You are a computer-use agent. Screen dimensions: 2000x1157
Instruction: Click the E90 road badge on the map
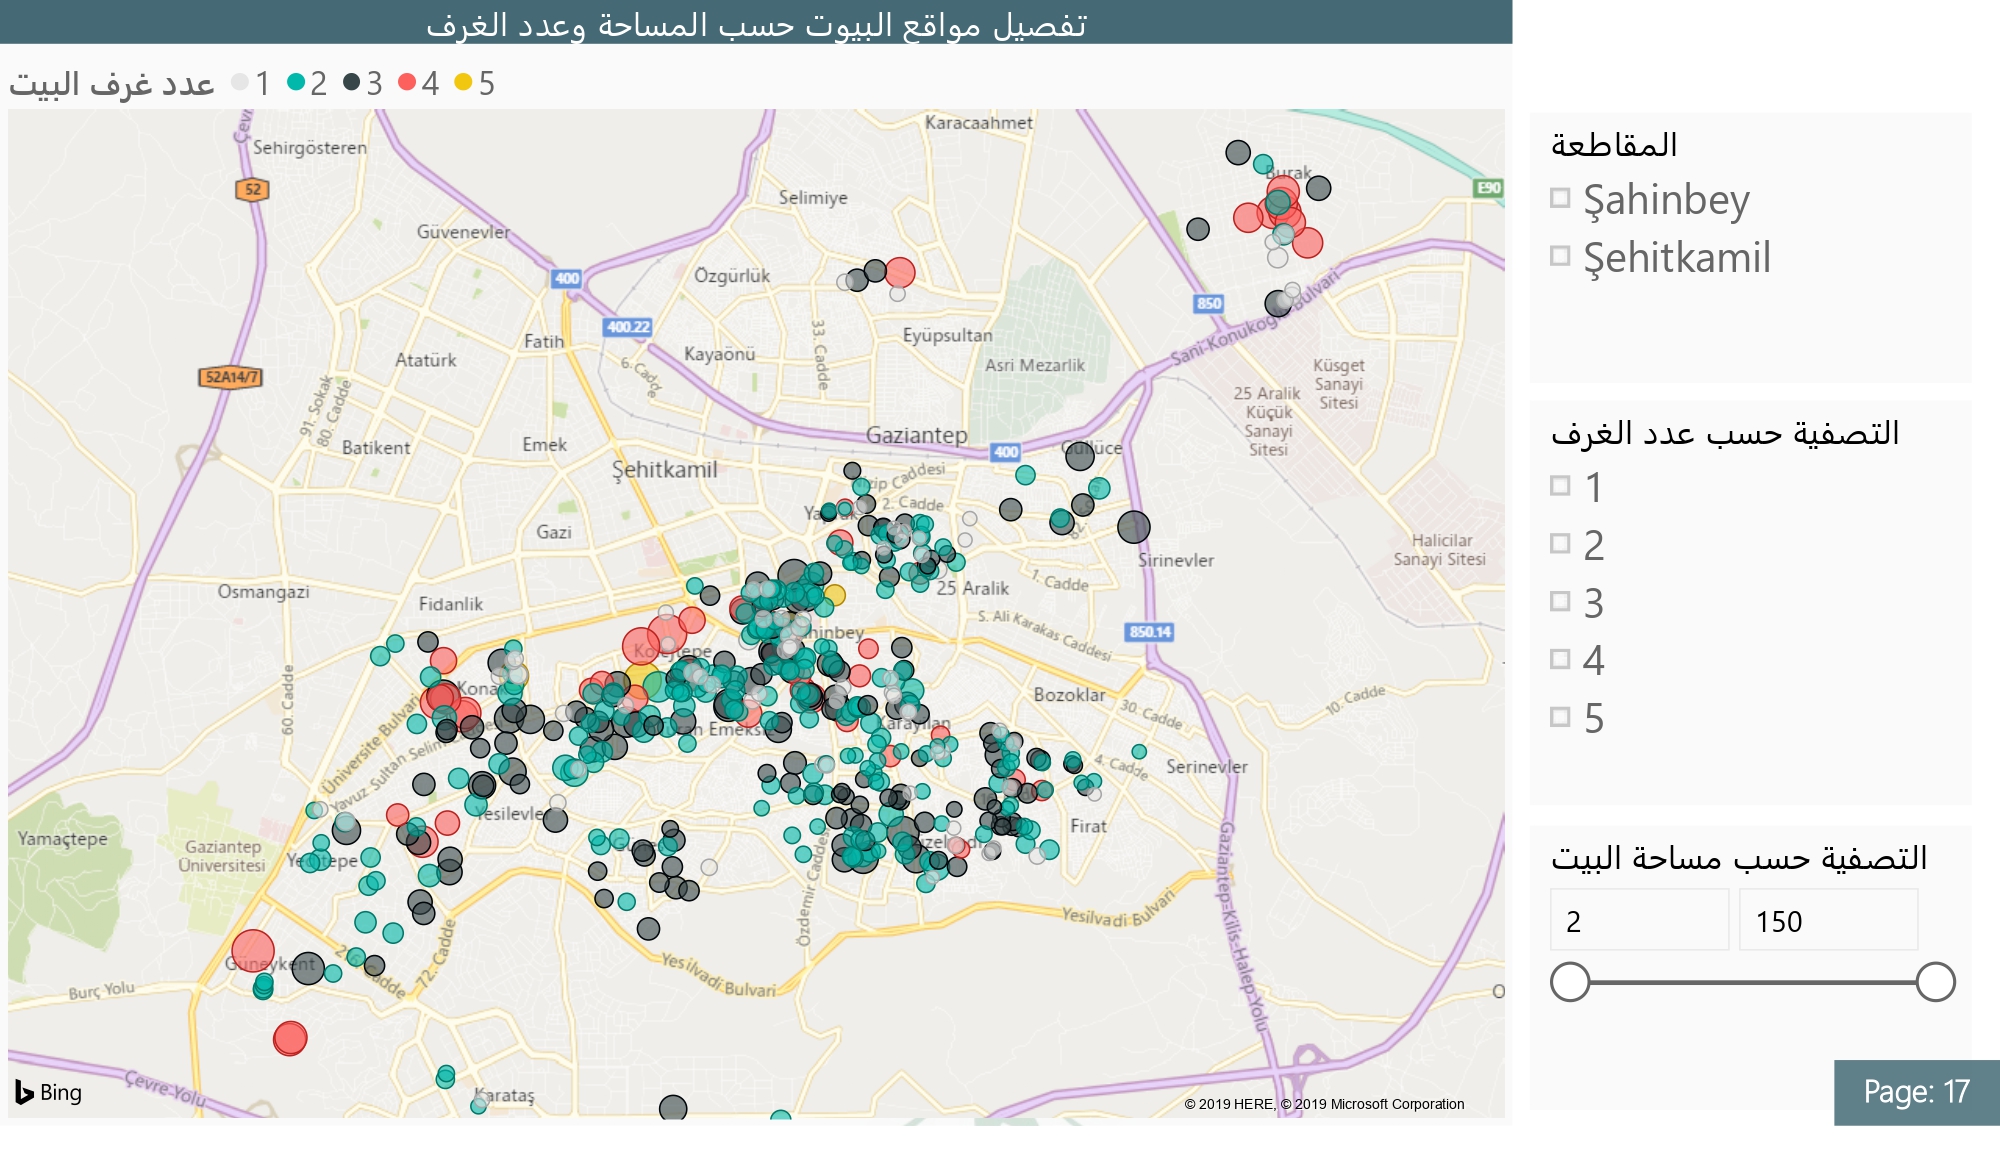point(1488,187)
